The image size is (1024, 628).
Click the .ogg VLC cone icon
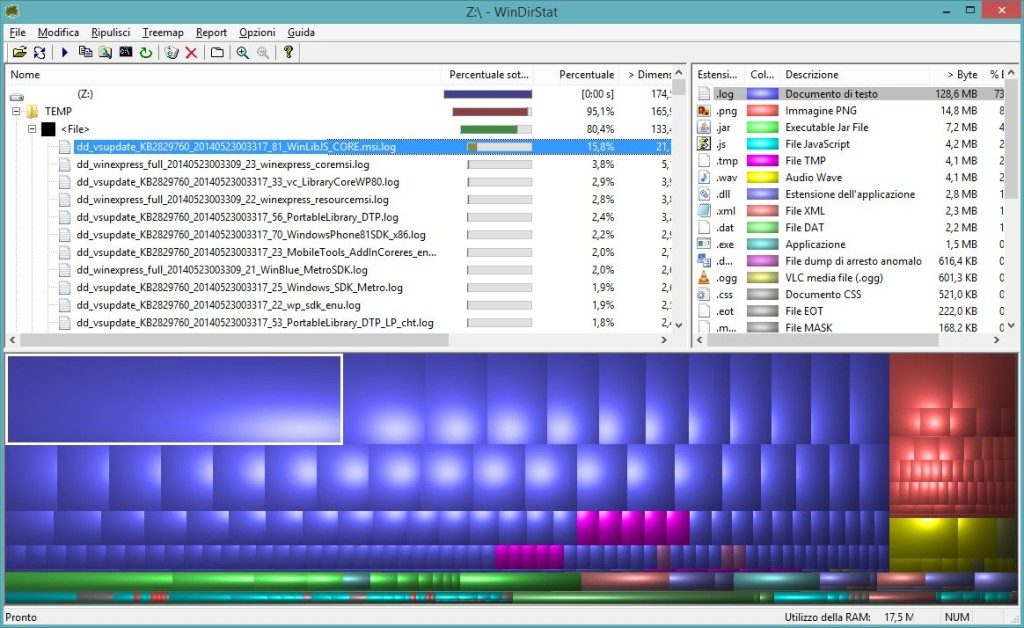point(704,277)
